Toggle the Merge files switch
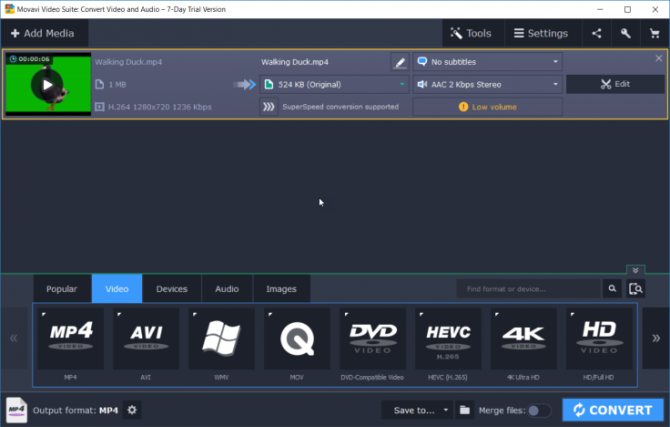Screen dimensions: 670x427 (539, 410)
